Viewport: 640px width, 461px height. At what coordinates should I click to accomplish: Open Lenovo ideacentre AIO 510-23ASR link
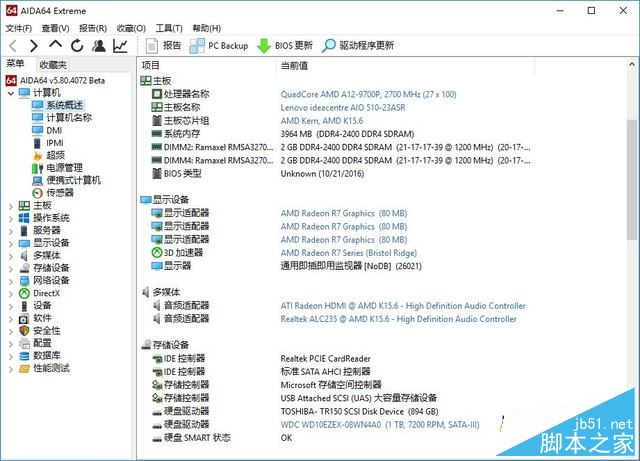(x=343, y=108)
